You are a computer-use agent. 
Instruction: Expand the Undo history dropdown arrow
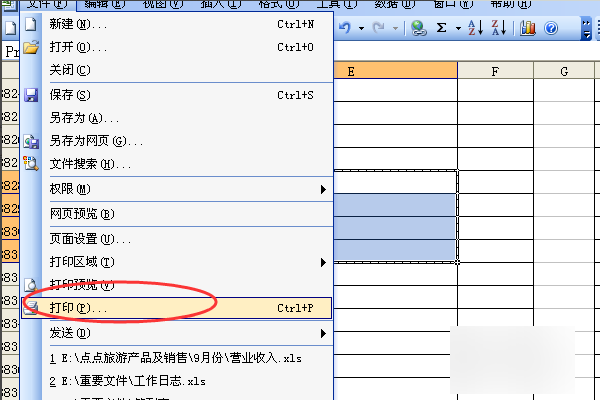tap(361, 28)
